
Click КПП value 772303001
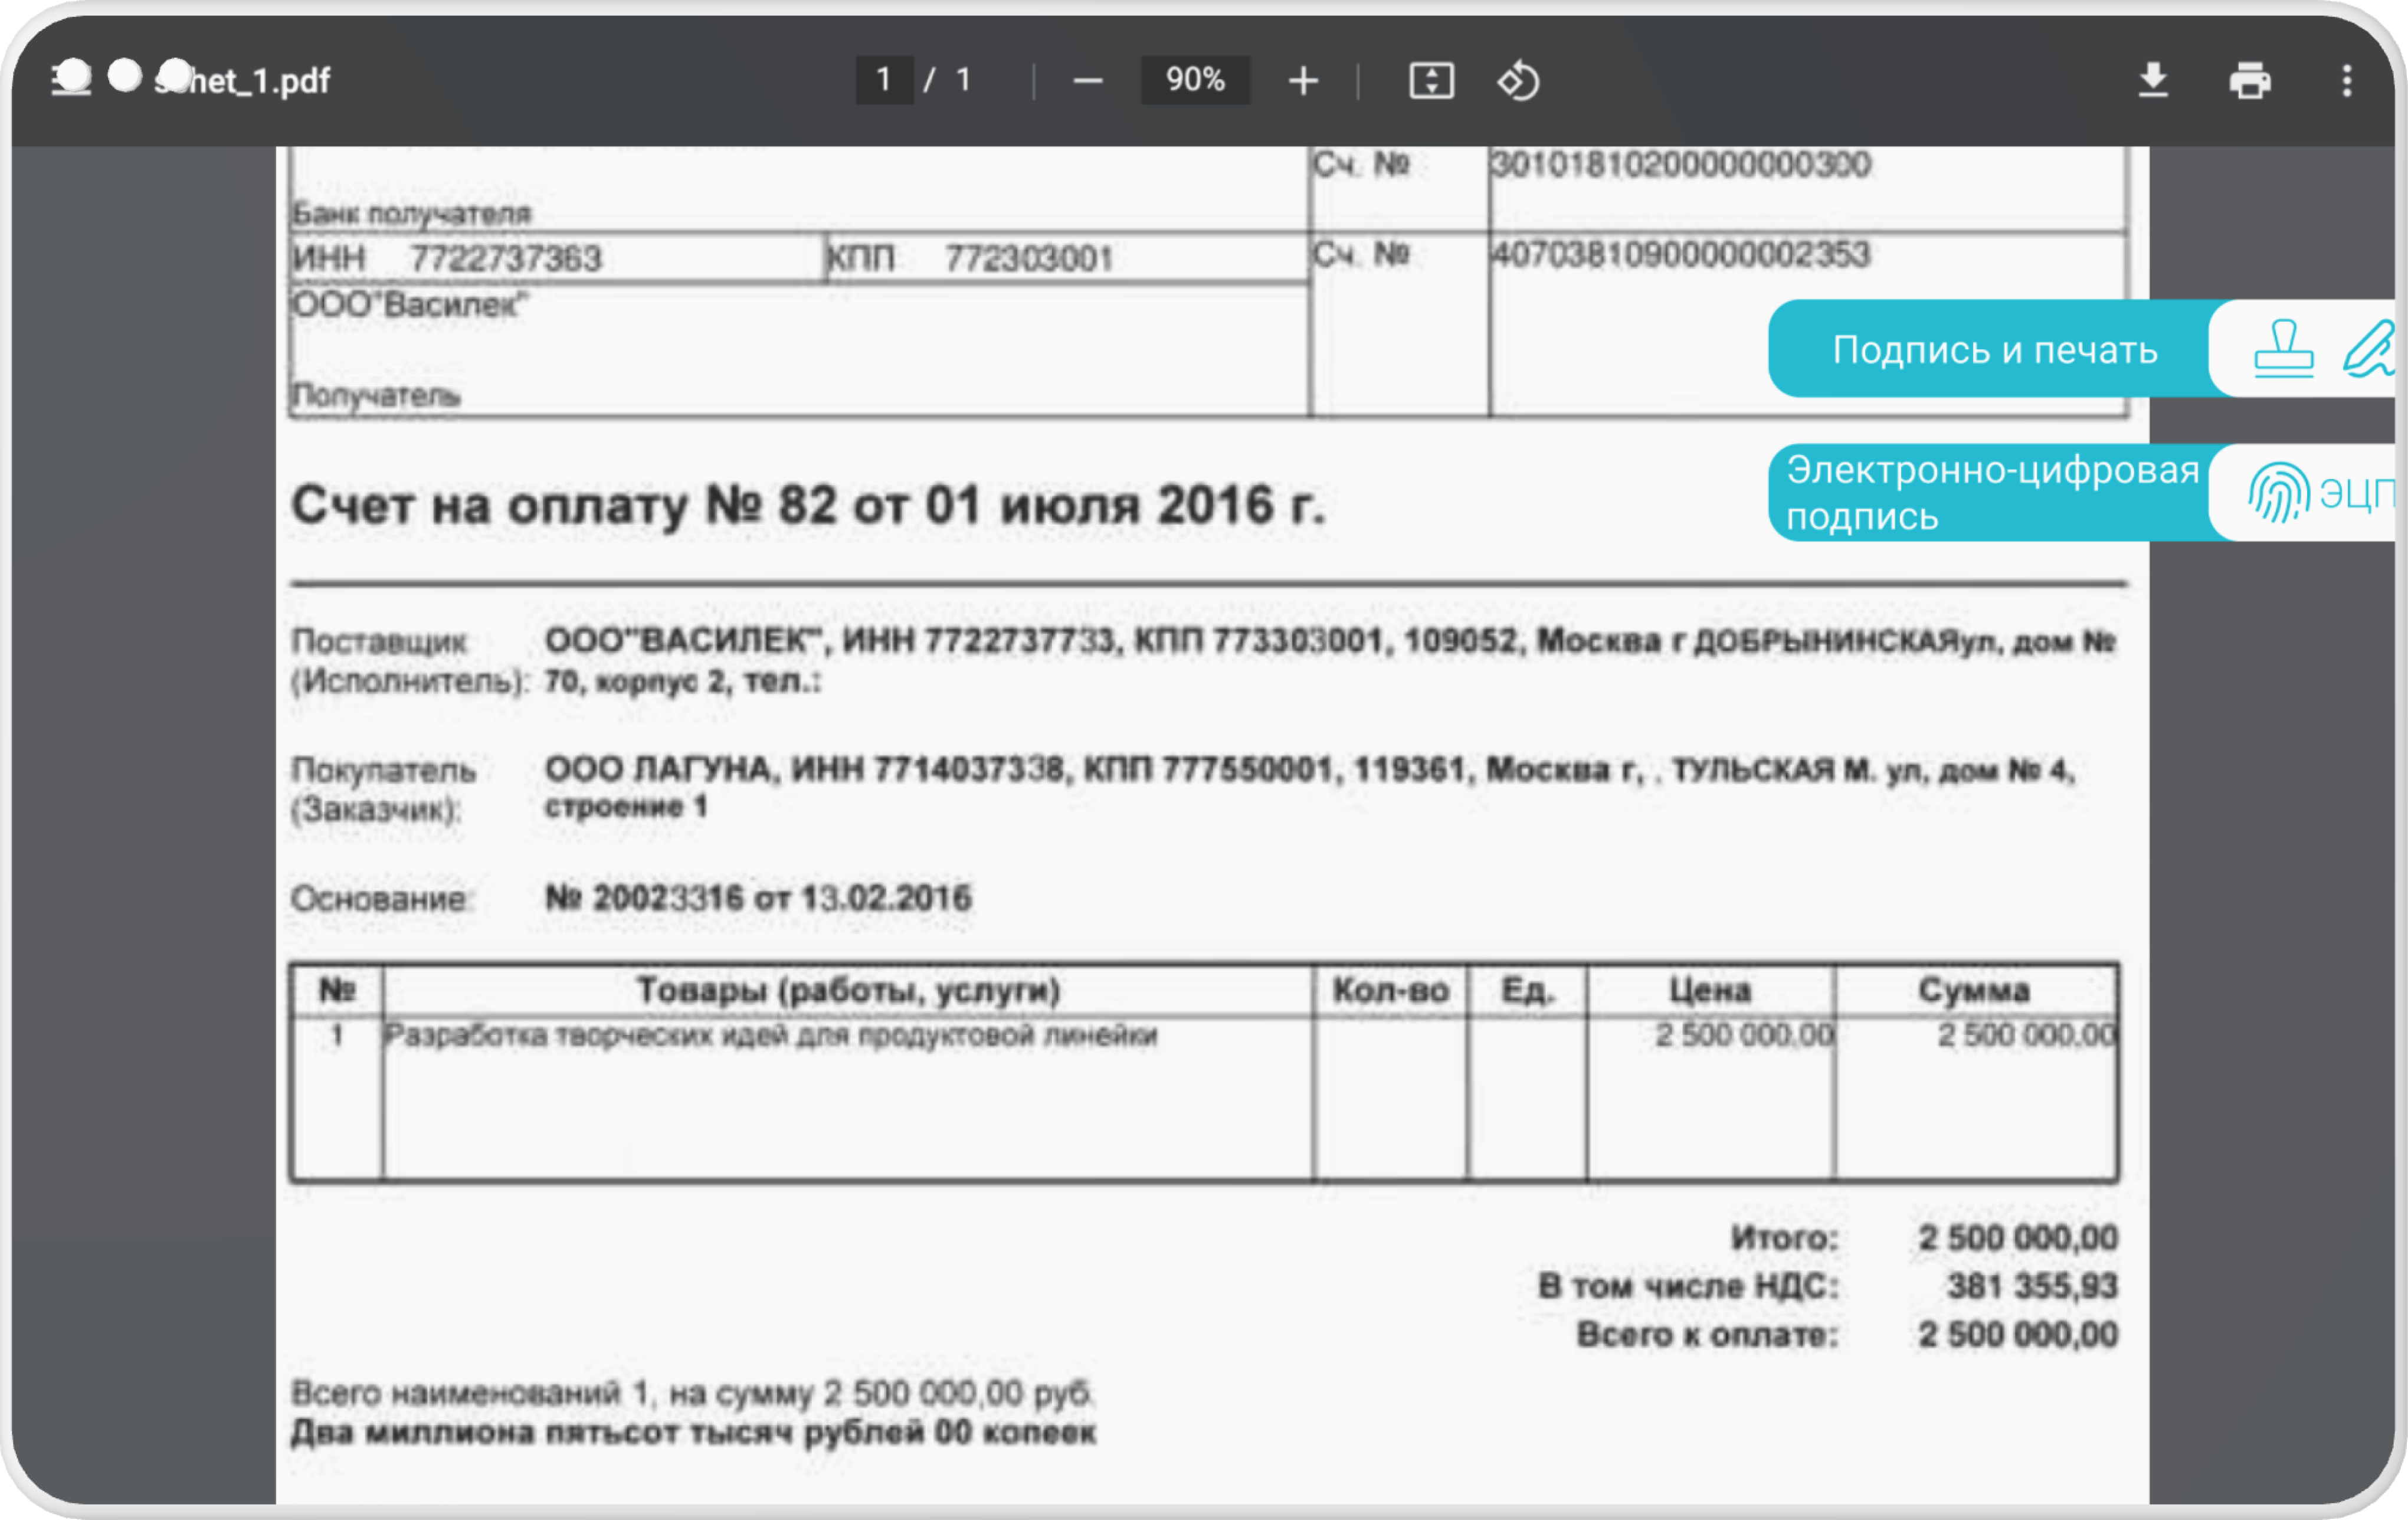point(1028,259)
